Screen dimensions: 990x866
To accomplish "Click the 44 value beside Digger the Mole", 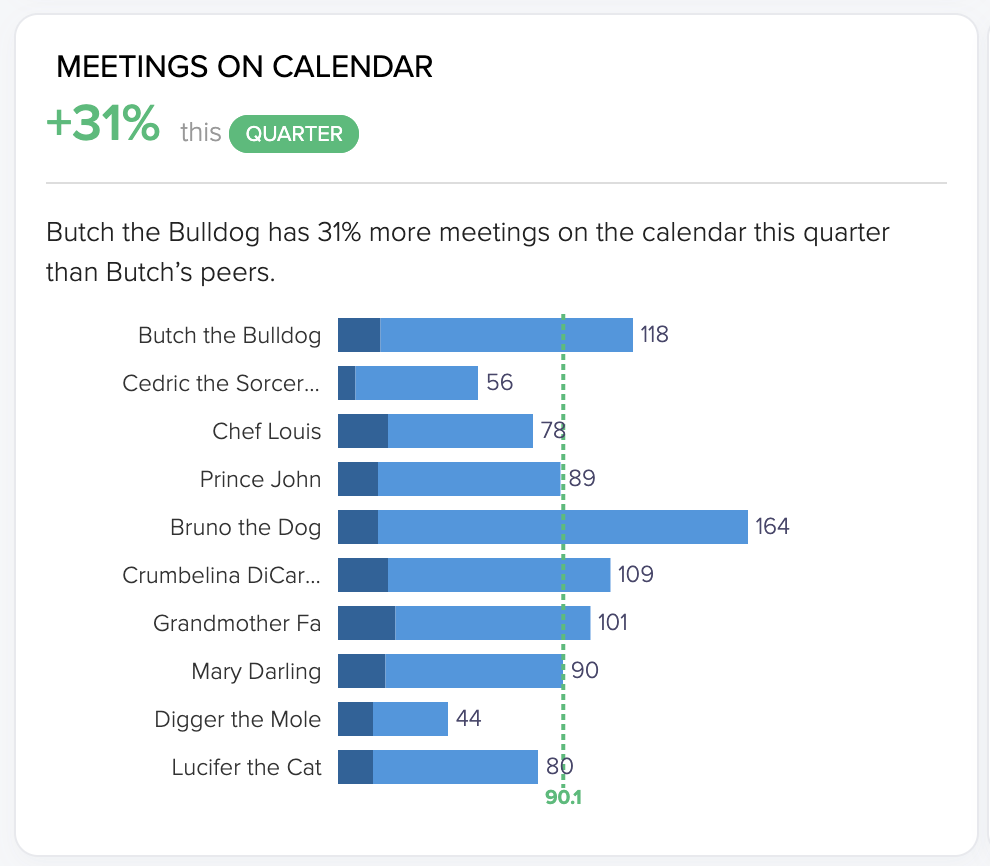I will pyautogui.click(x=468, y=718).
